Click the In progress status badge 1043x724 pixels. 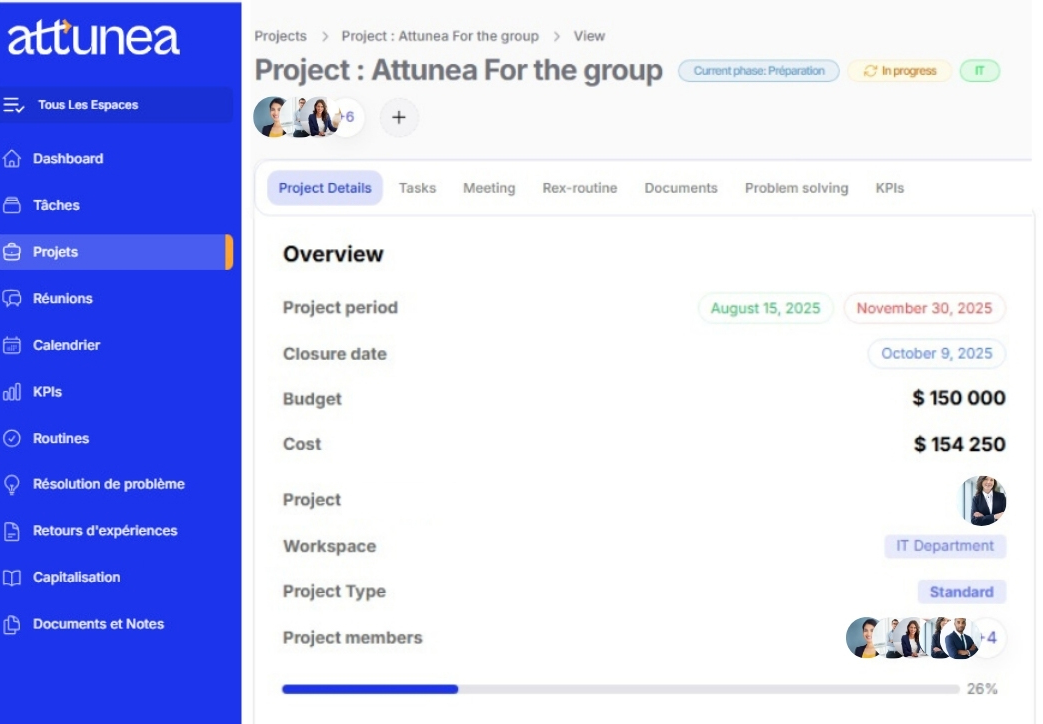coord(899,71)
